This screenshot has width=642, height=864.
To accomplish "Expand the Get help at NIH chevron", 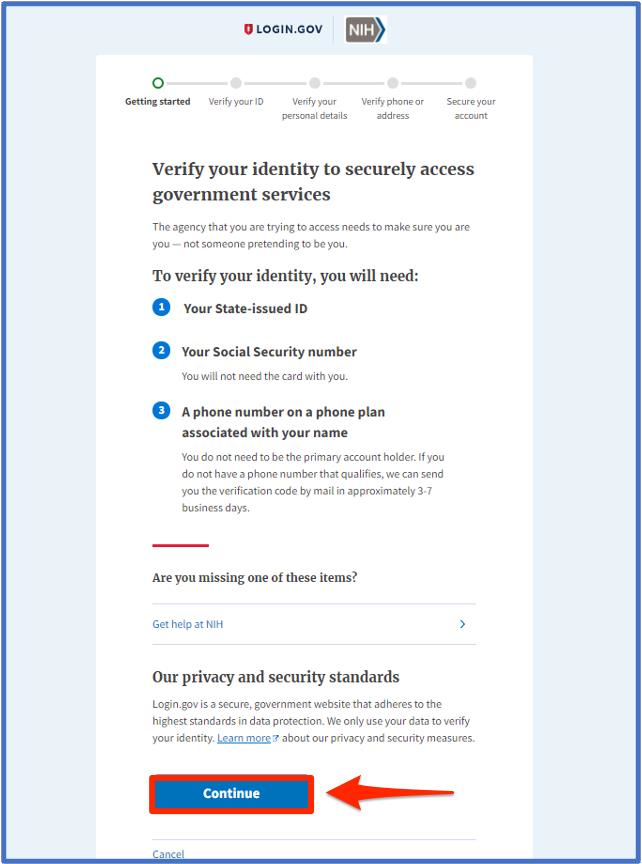I will click(462, 624).
